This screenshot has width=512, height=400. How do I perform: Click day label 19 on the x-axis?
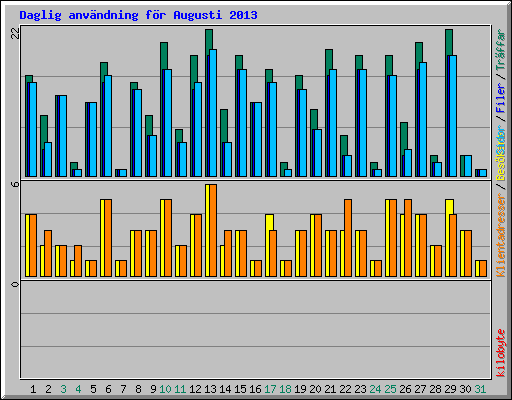[x=300, y=389]
